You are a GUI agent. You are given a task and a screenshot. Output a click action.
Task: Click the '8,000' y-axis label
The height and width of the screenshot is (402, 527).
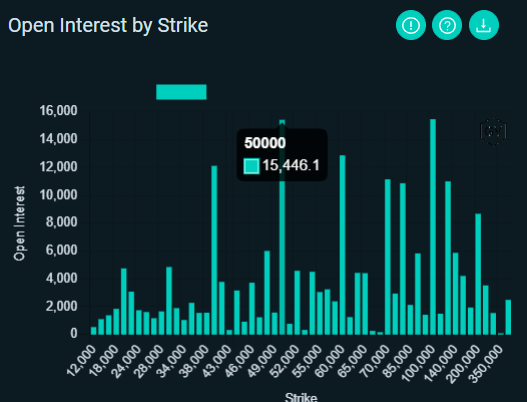click(x=62, y=222)
